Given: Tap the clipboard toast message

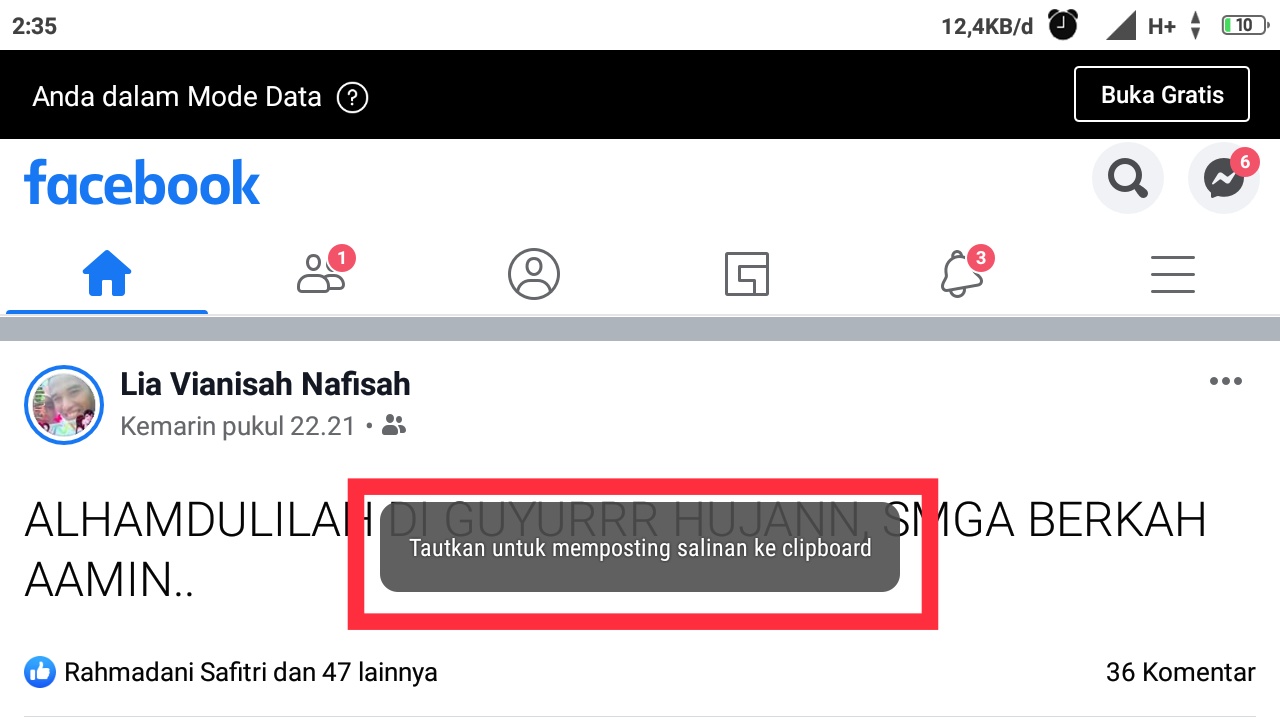Looking at the screenshot, I should pos(640,548).
